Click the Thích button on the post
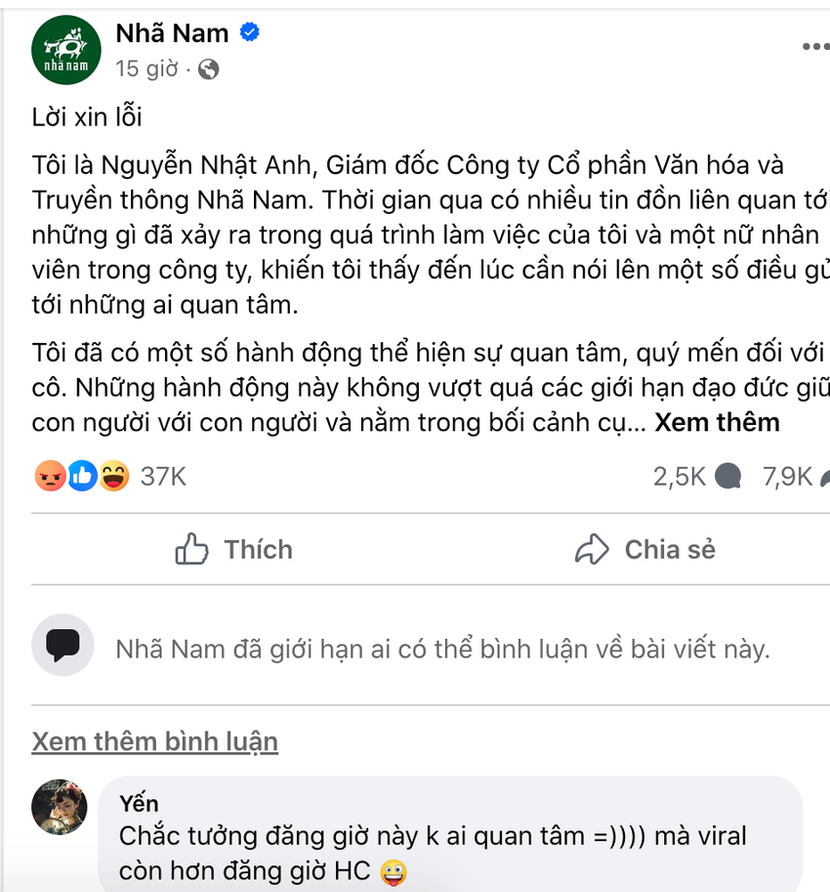The height and width of the screenshot is (892, 830). coord(232,549)
